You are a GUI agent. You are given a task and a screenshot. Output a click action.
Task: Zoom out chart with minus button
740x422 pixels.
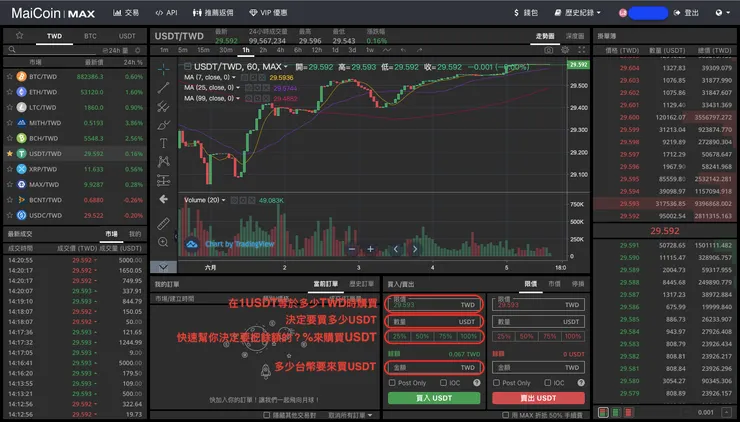click(x=352, y=249)
